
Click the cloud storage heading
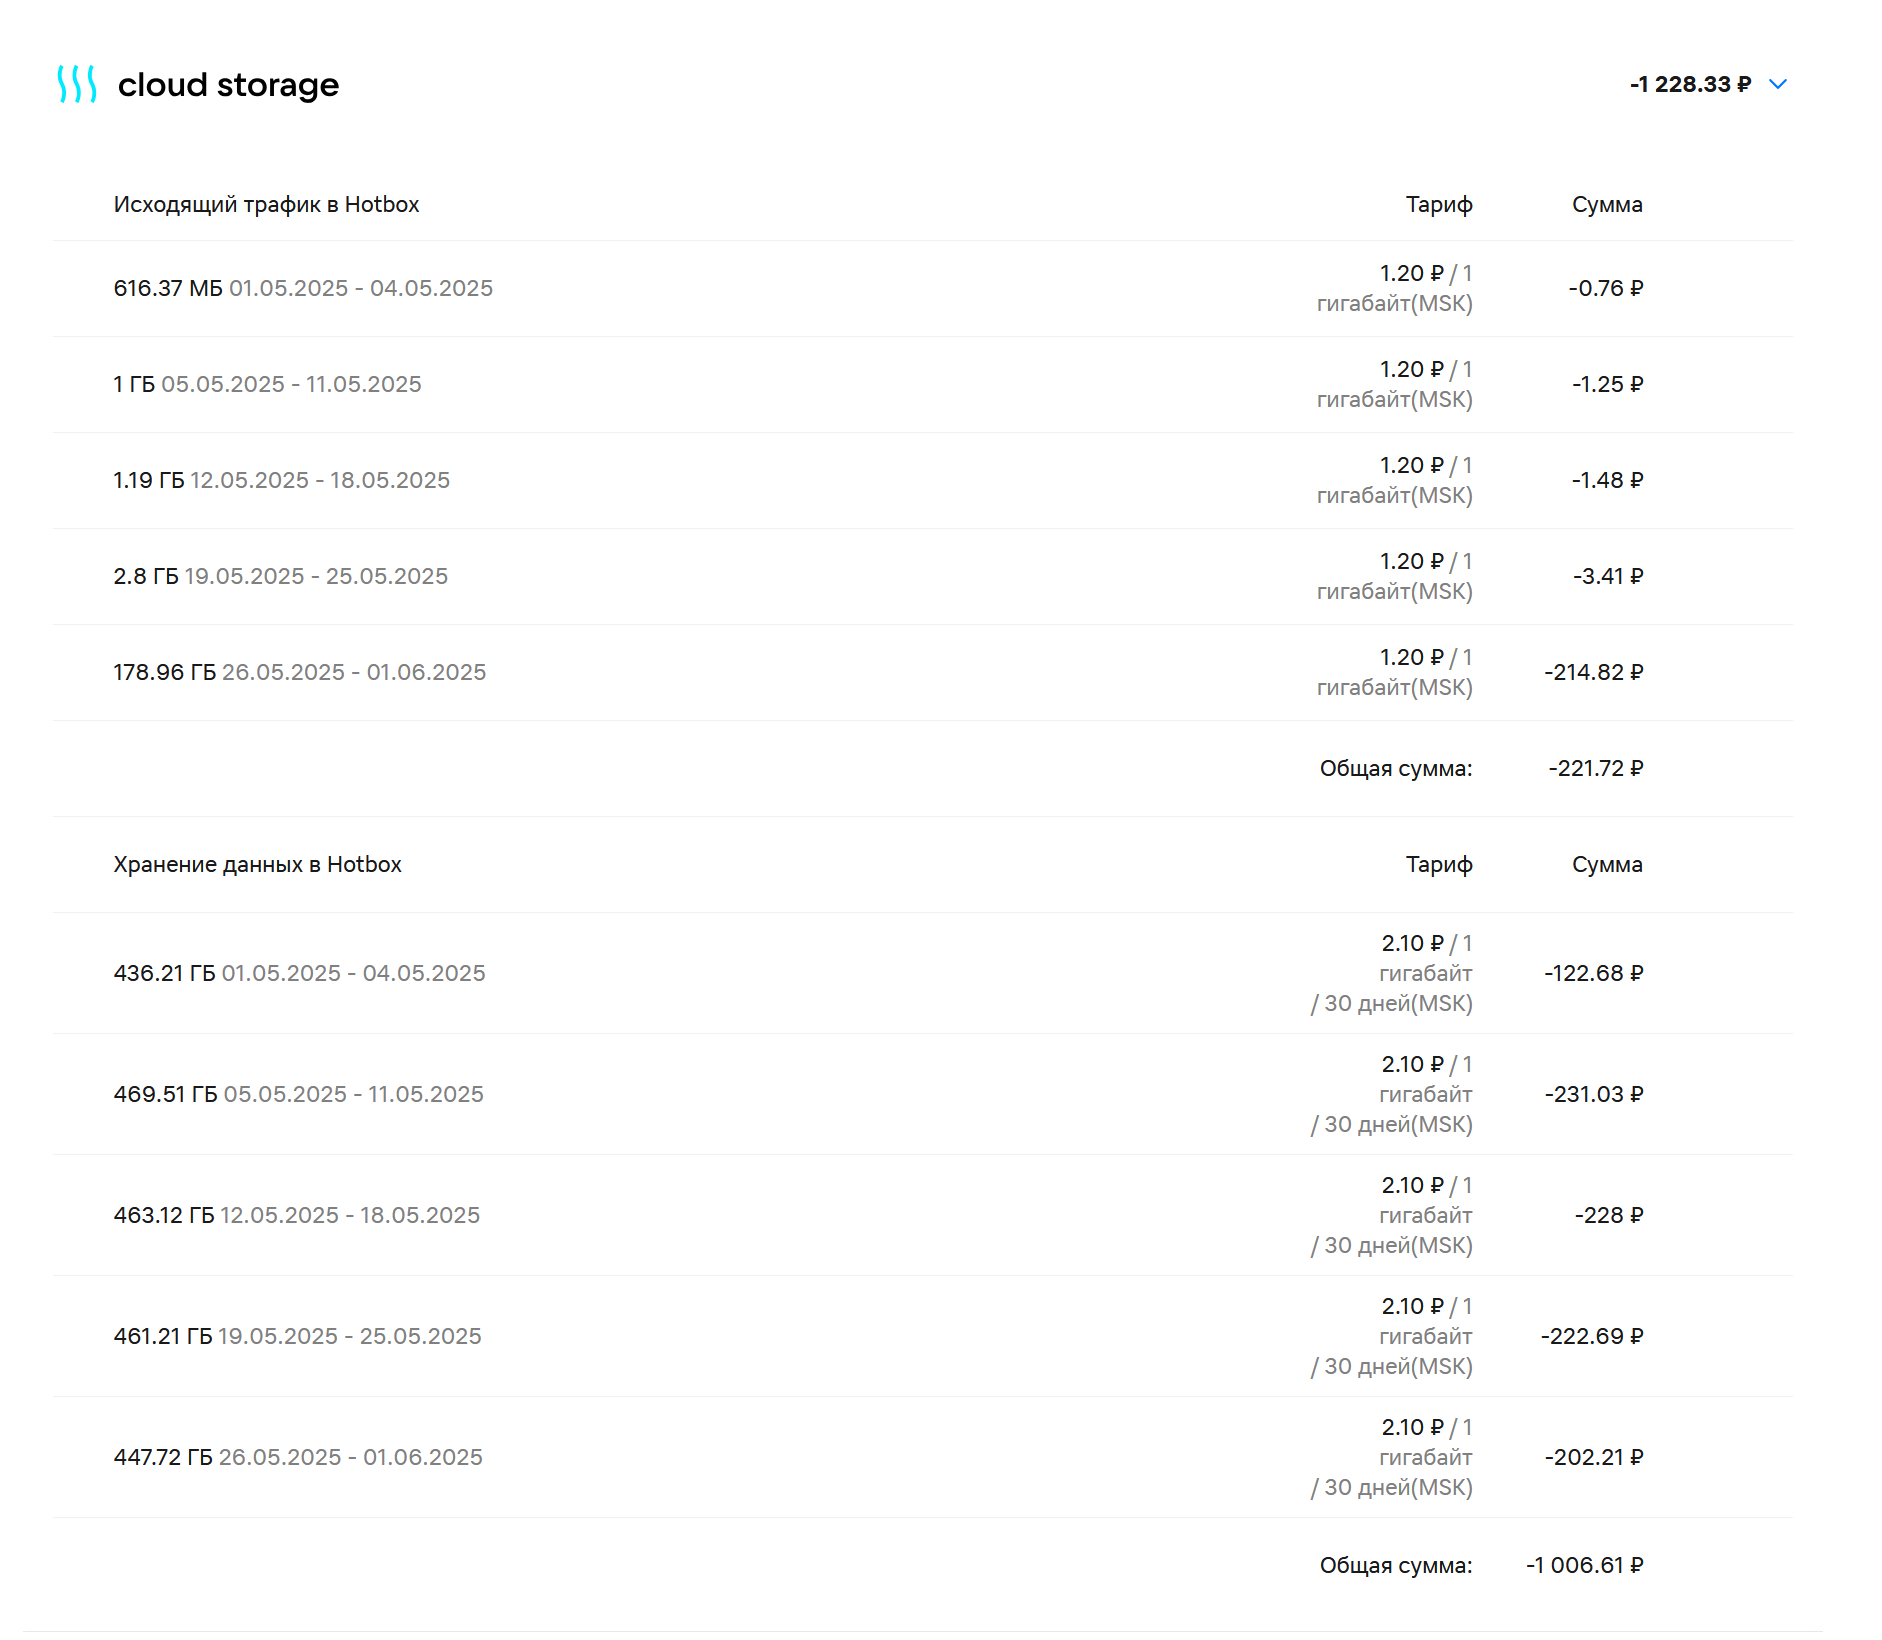228,85
